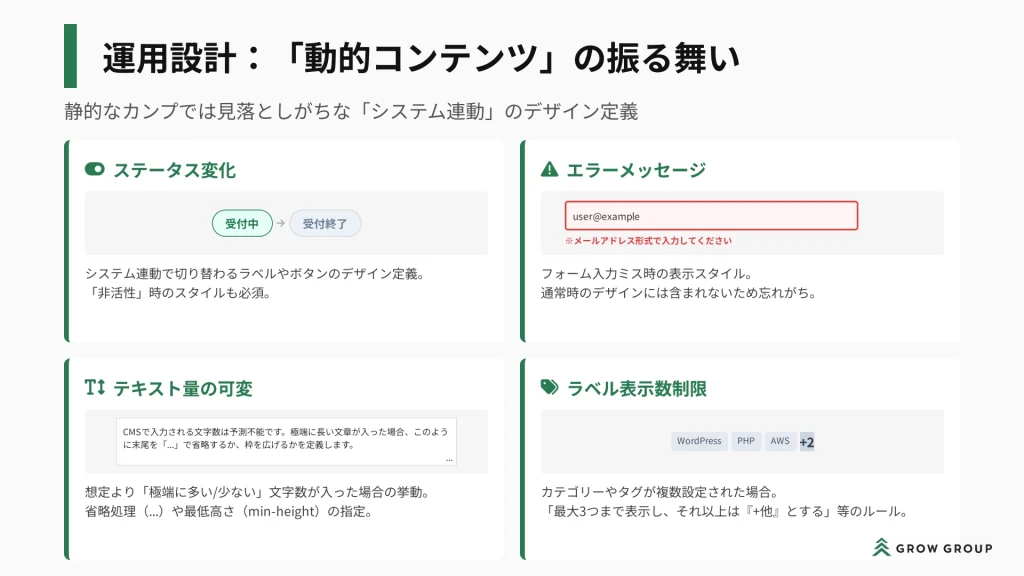The width and height of the screenshot is (1024, 576).
Task: Select the green 受付中 status pill
Action: [242, 224]
